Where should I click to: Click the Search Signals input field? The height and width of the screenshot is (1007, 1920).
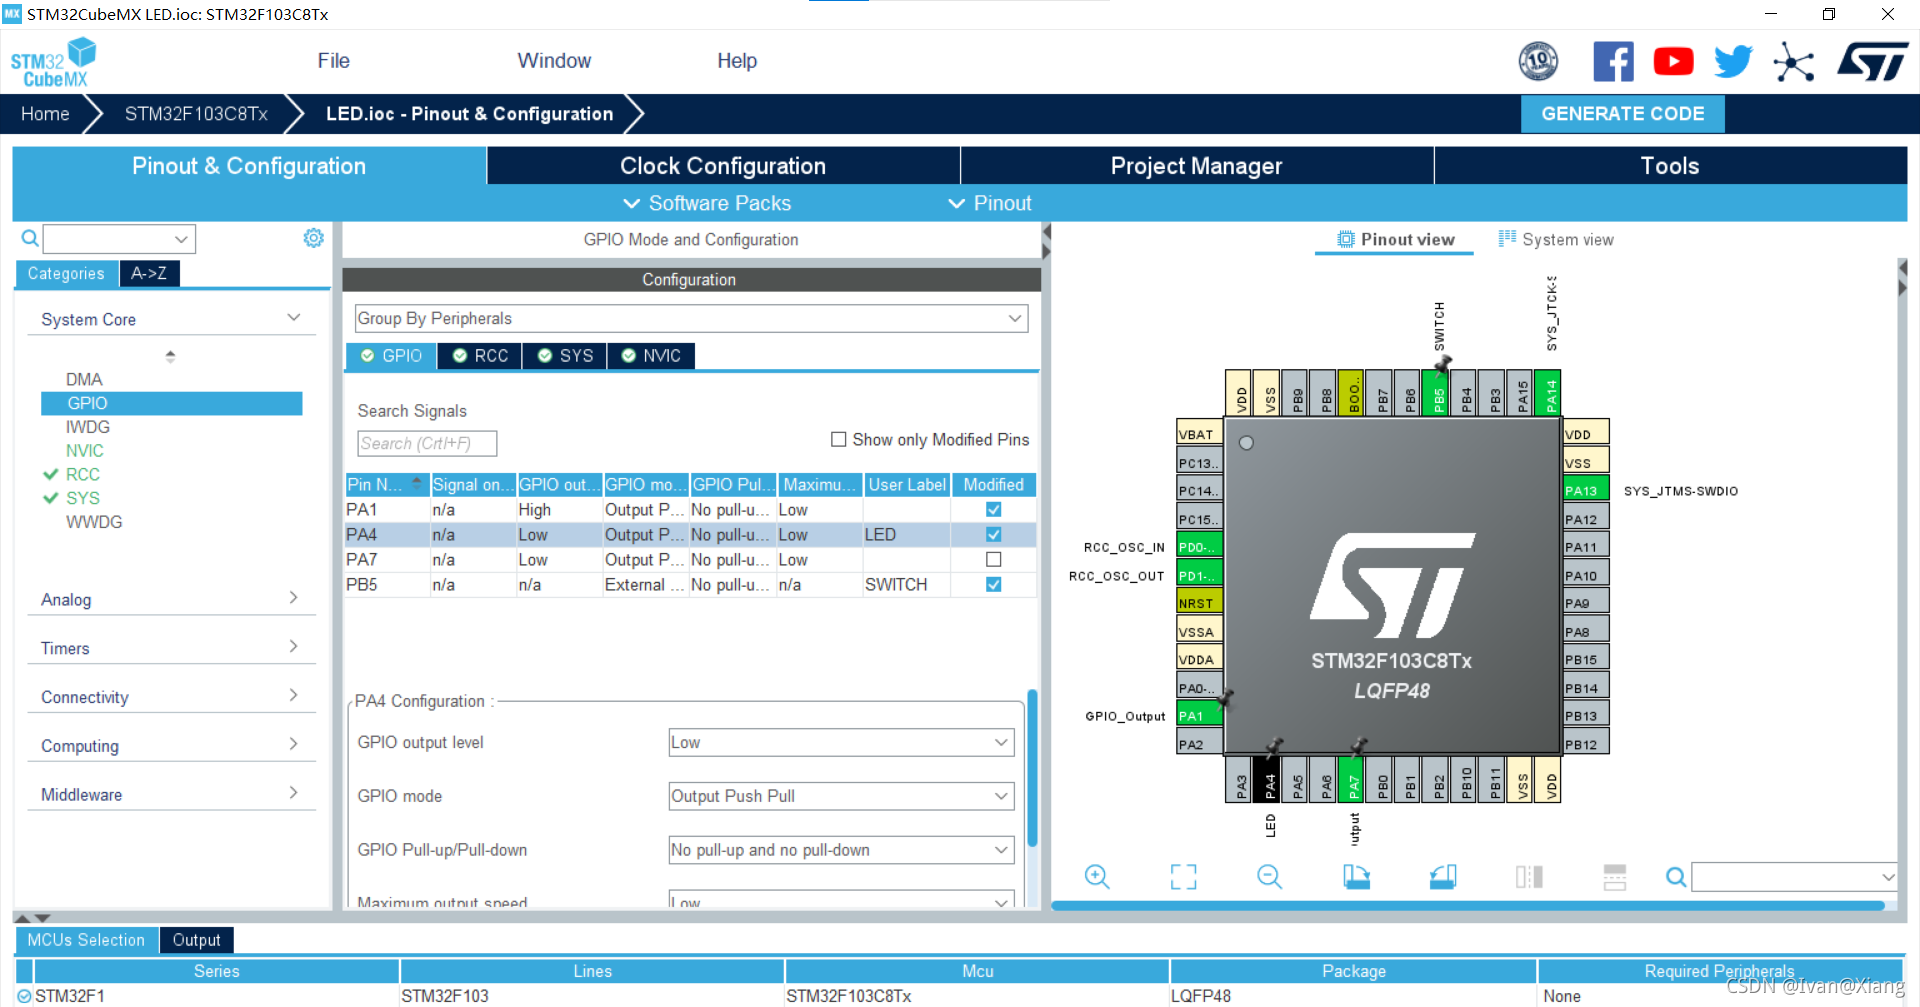[x=427, y=443]
